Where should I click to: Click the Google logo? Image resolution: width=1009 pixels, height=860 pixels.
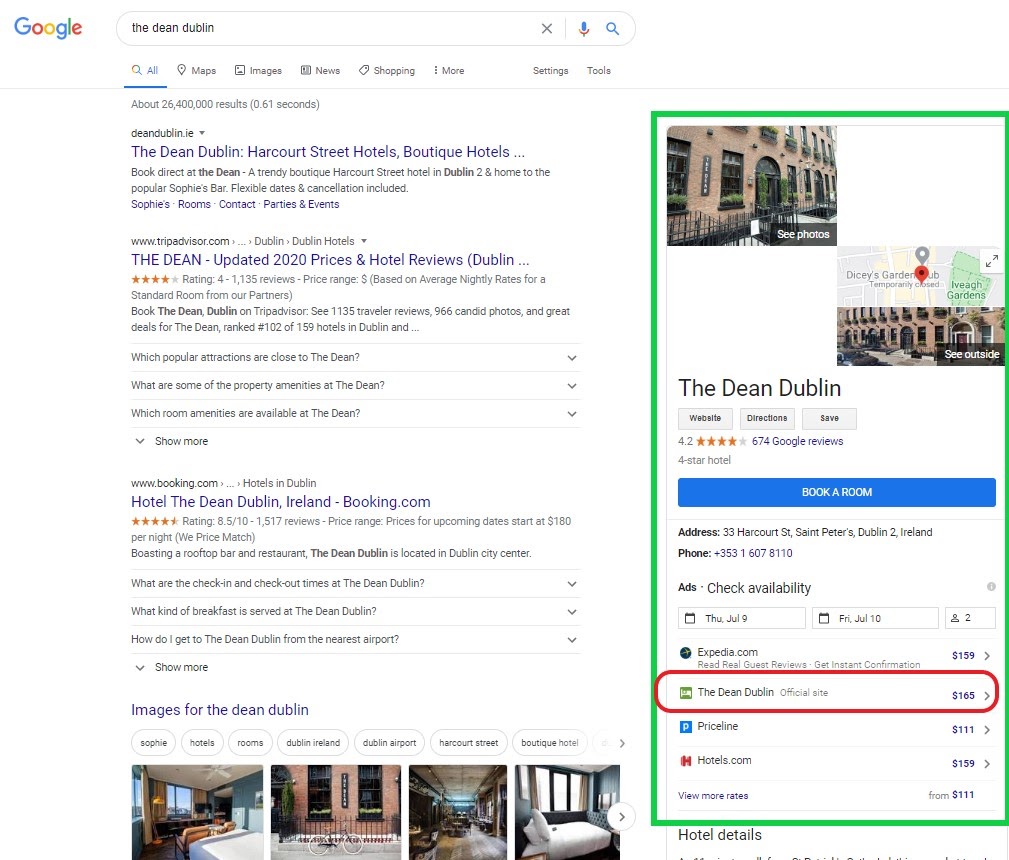[48, 28]
